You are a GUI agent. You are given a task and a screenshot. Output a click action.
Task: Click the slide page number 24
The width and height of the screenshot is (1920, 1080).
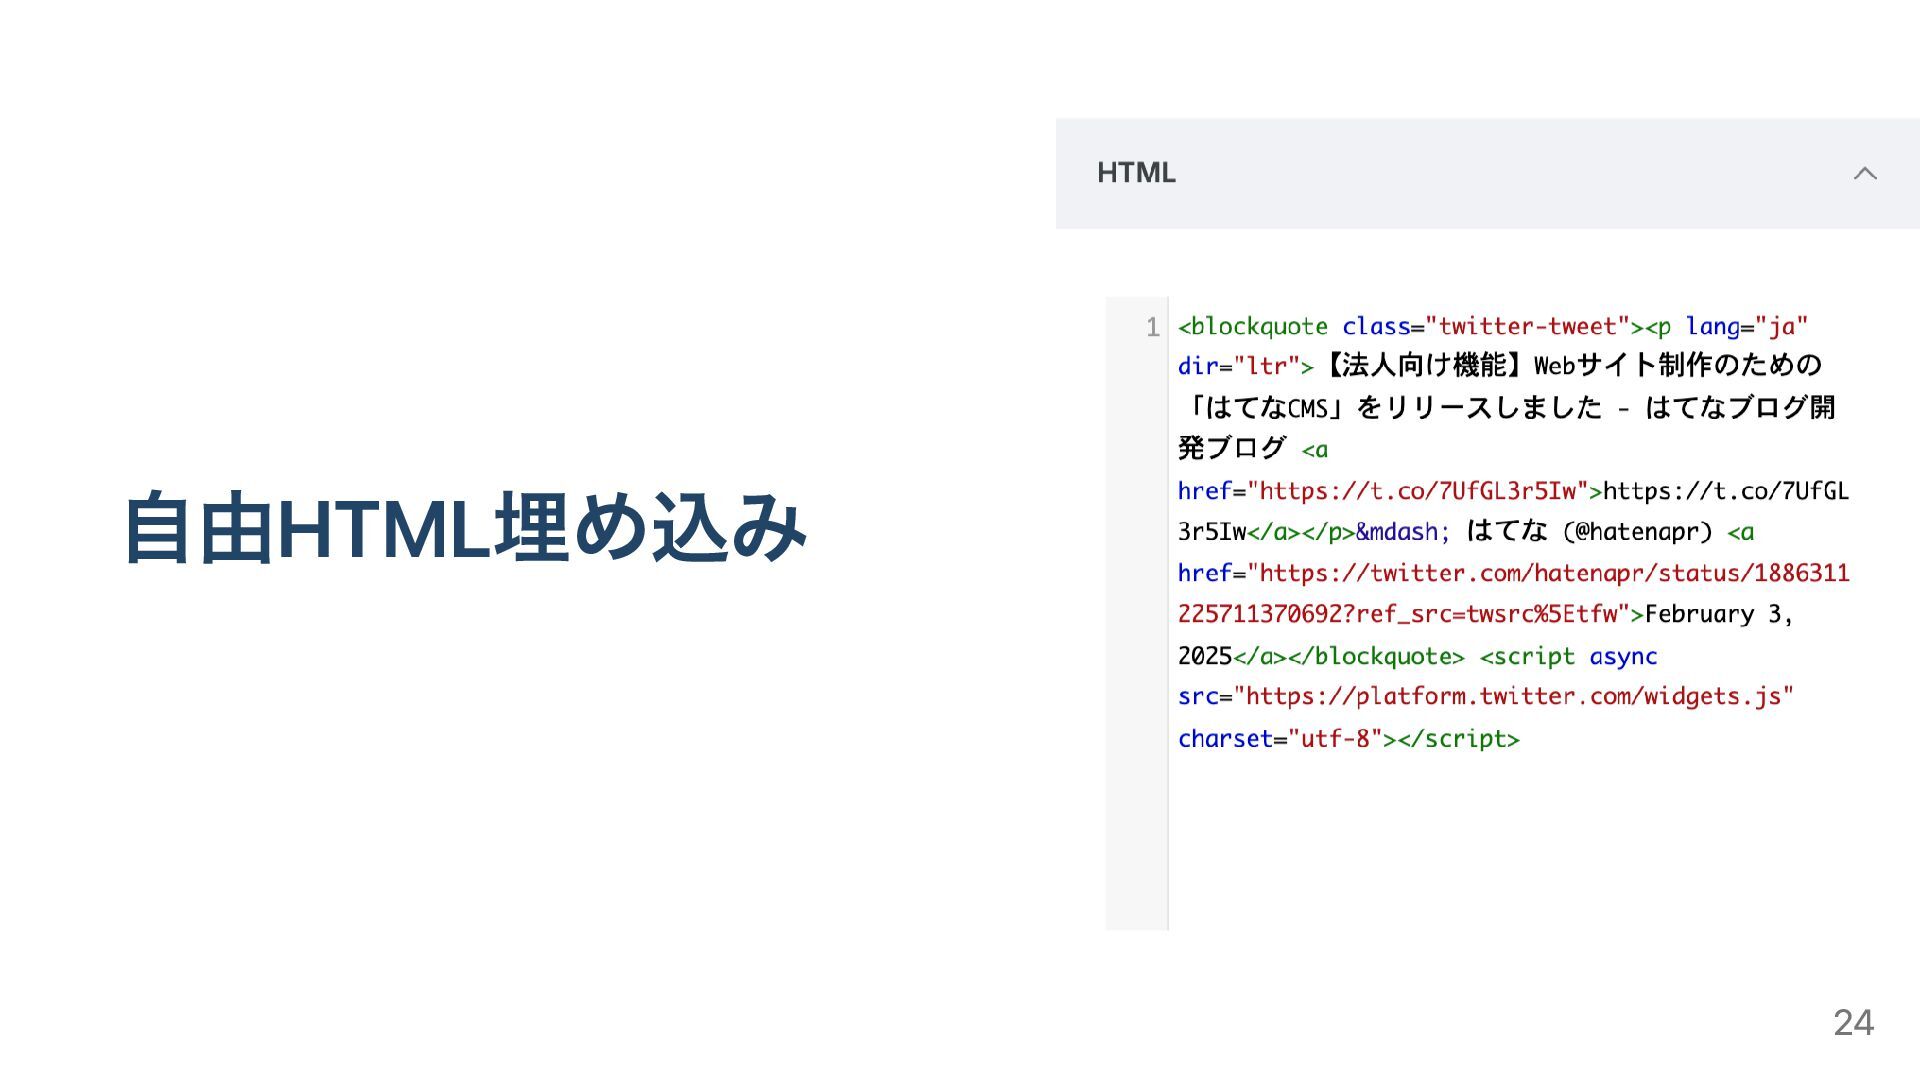pos(1852,1022)
